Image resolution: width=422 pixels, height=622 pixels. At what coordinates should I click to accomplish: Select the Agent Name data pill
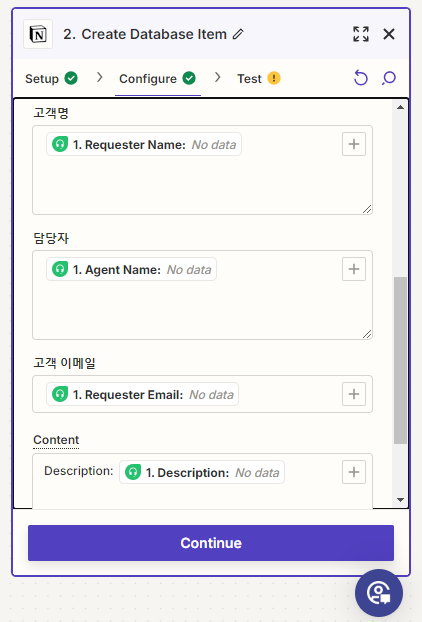click(131, 269)
